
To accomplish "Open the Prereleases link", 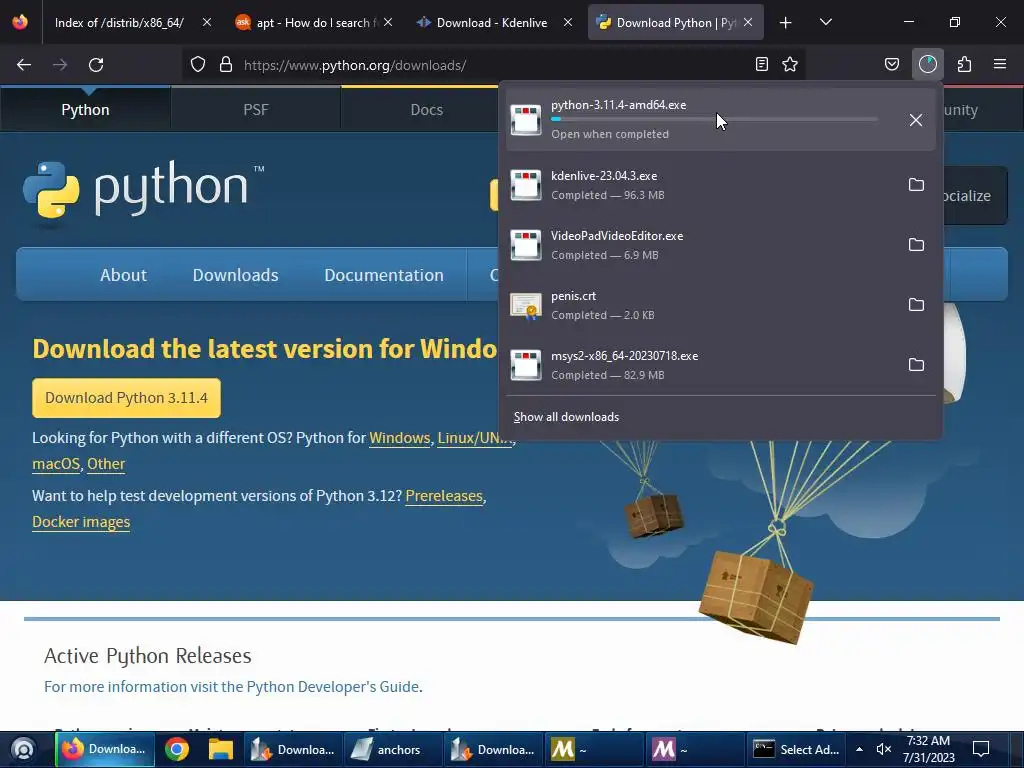I will [x=444, y=496].
